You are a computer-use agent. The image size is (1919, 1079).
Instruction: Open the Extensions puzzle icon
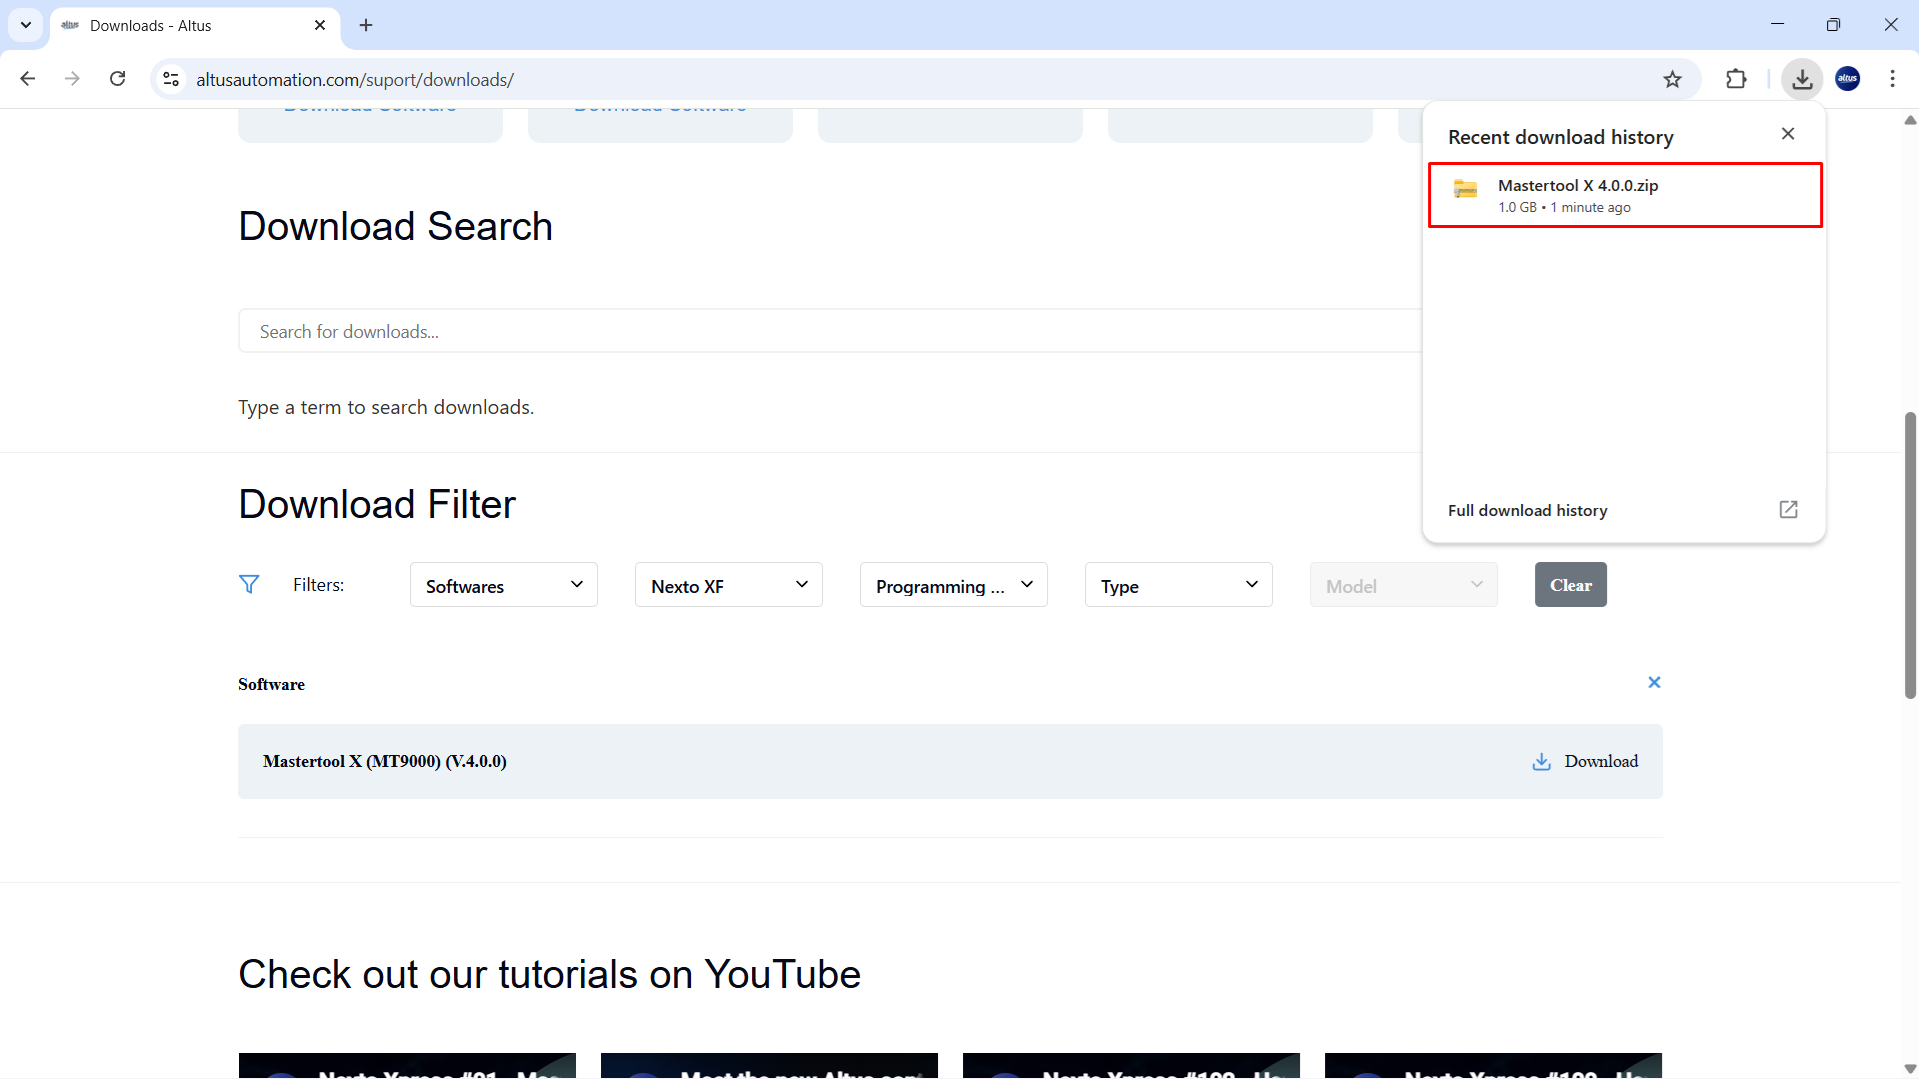(1736, 79)
